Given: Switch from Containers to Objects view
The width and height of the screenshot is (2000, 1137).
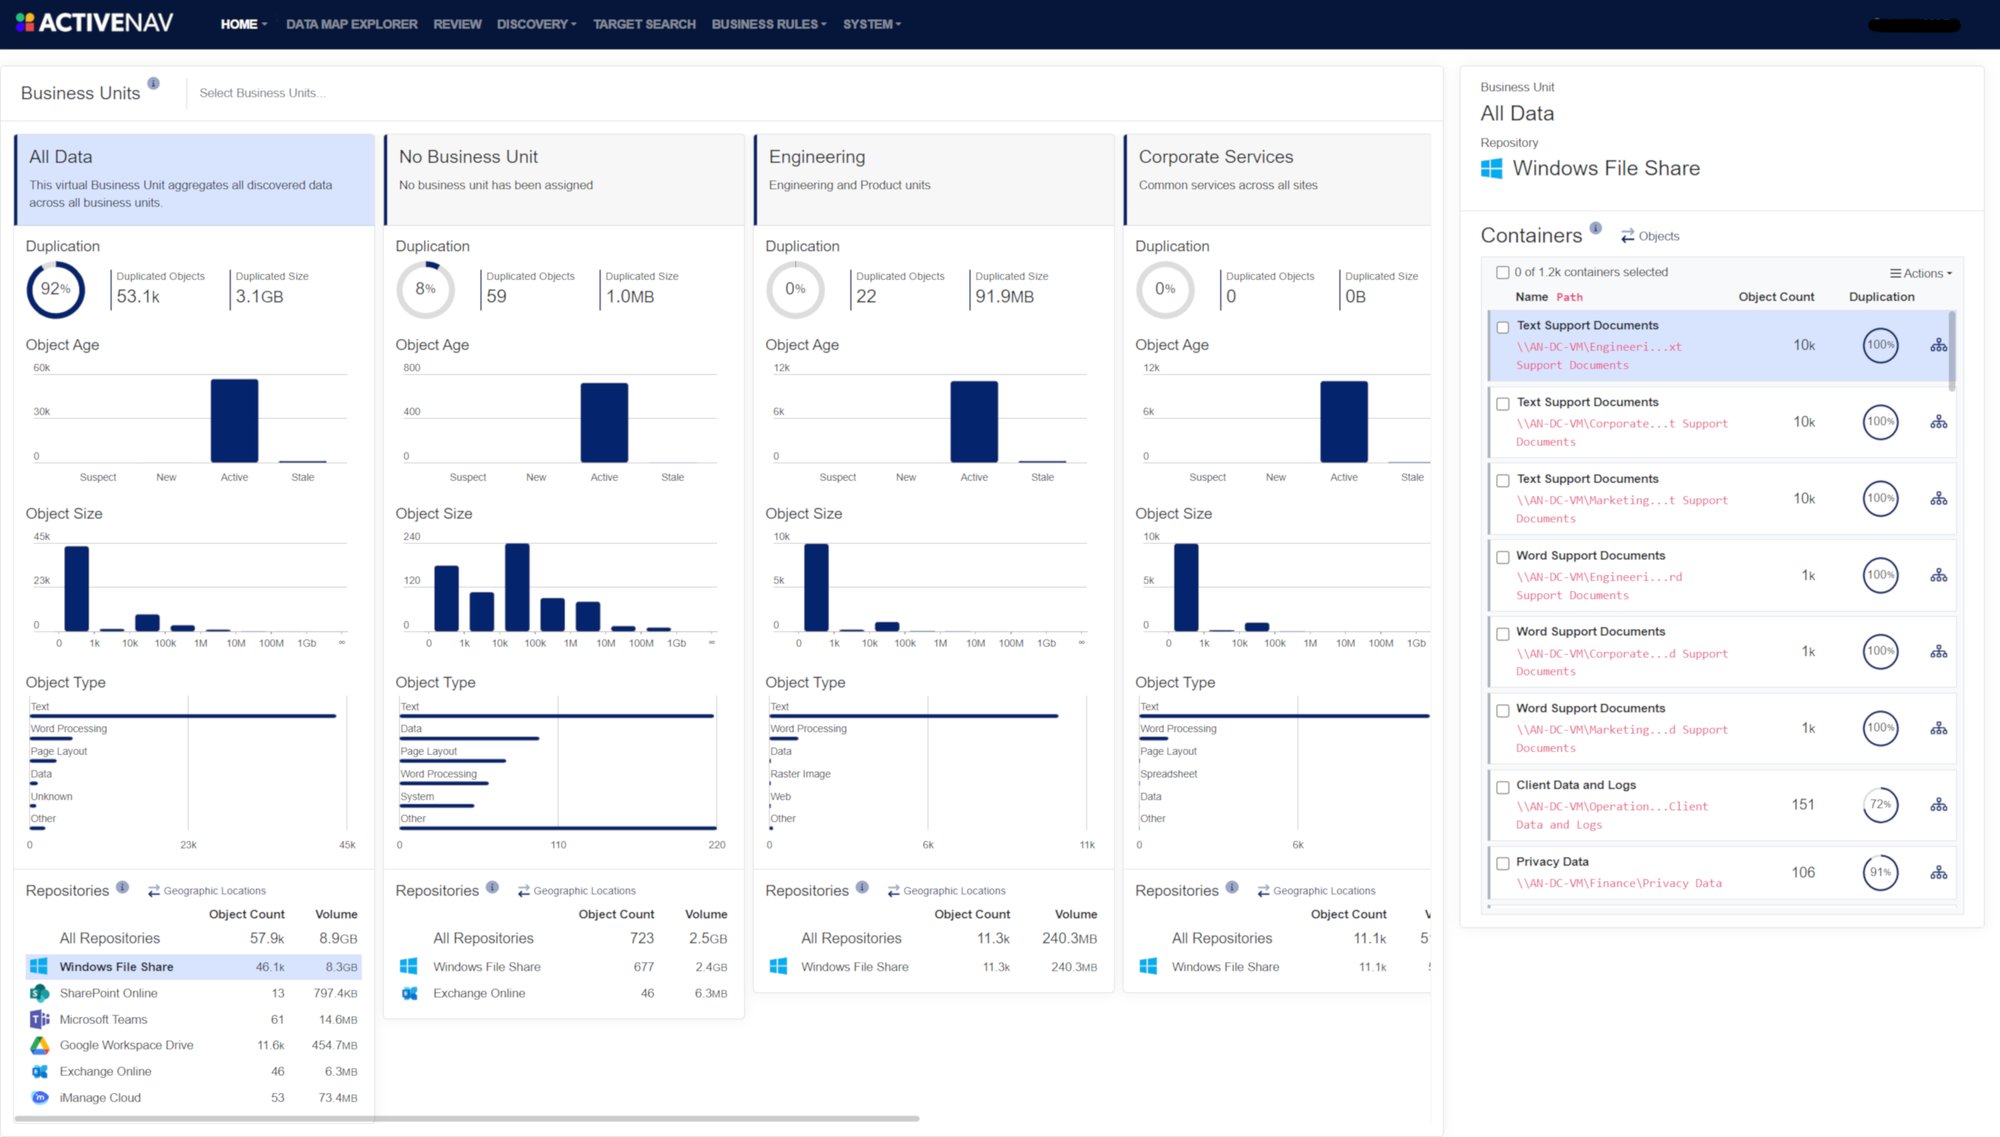Looking at the screenshot, I should (1650, 236).
